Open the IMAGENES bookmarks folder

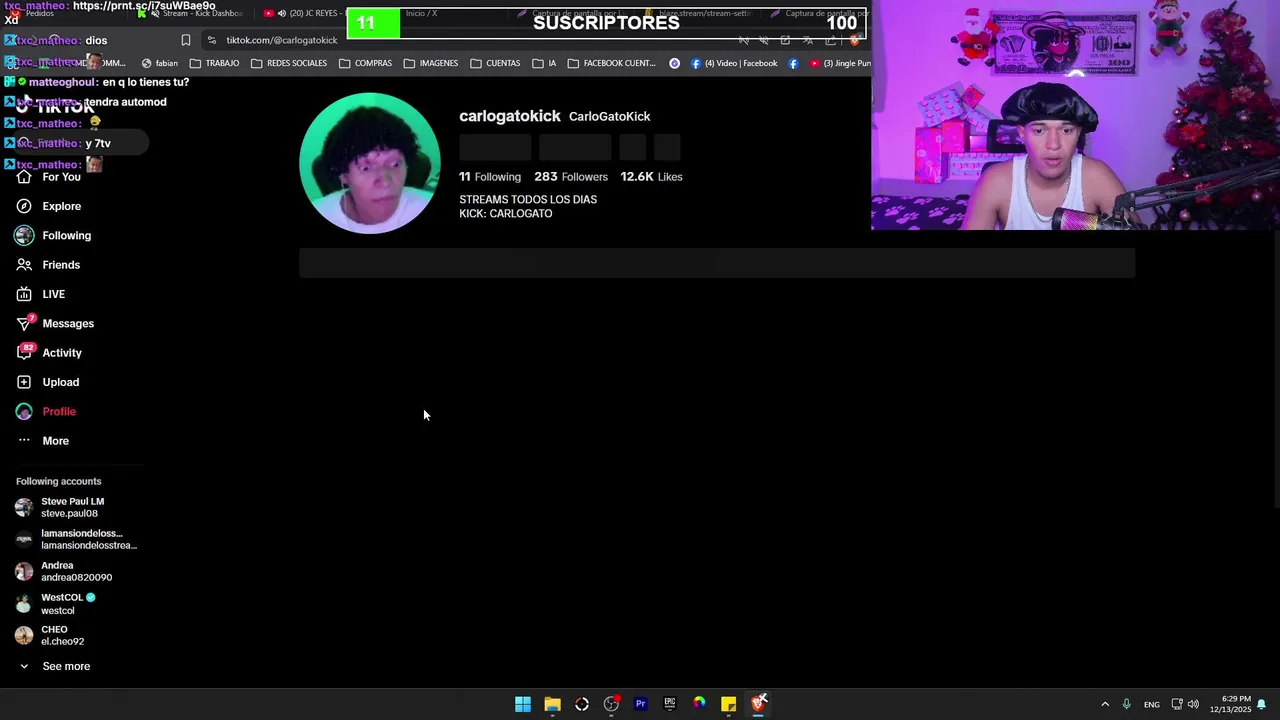tap(430, 63)
